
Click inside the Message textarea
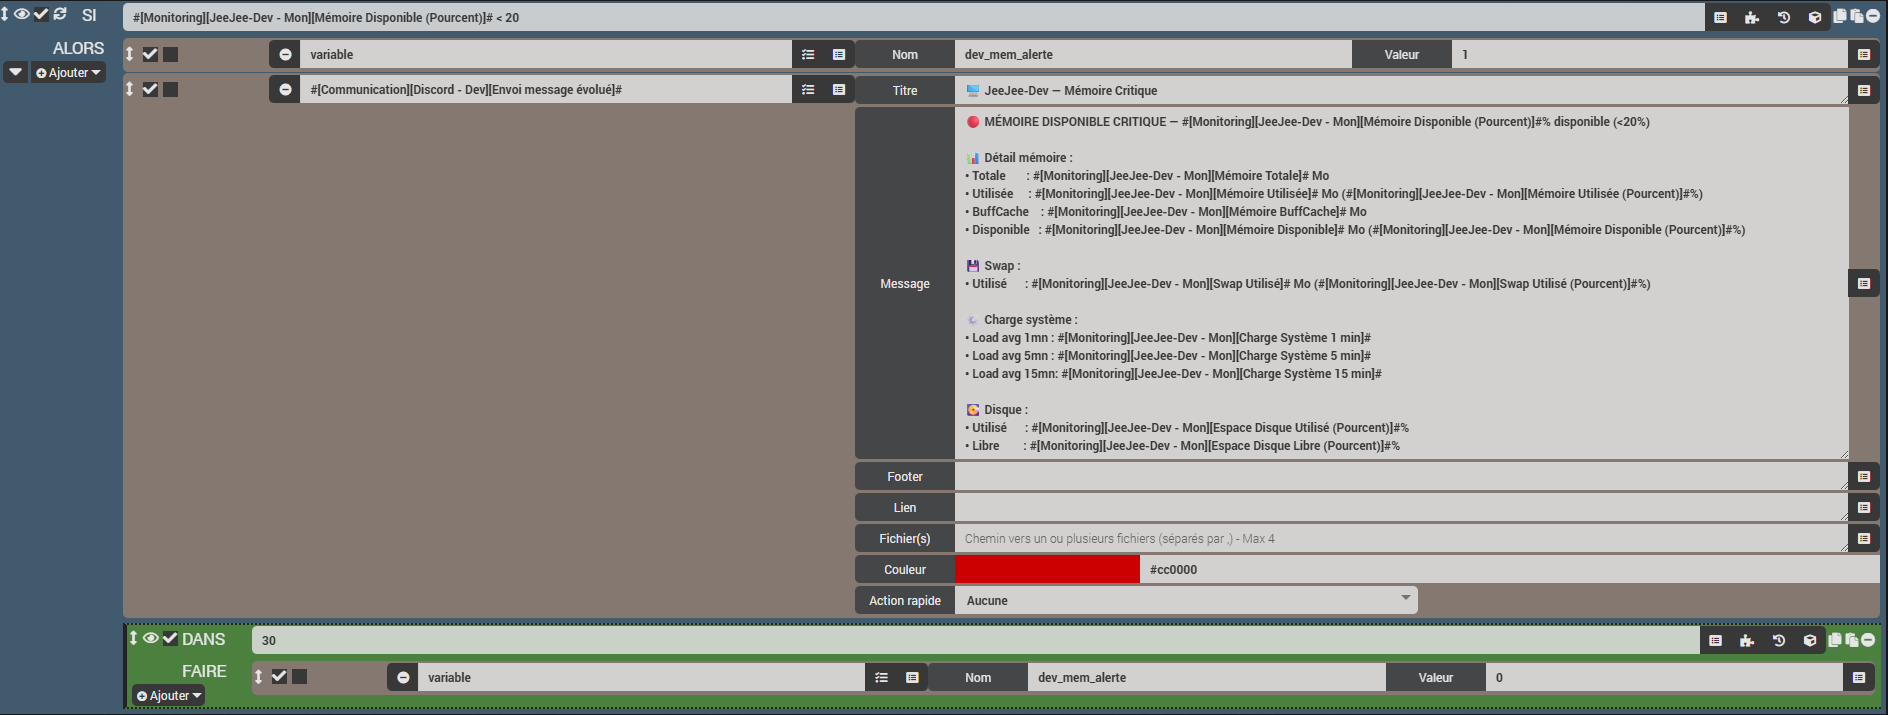tap(1401, 284)
